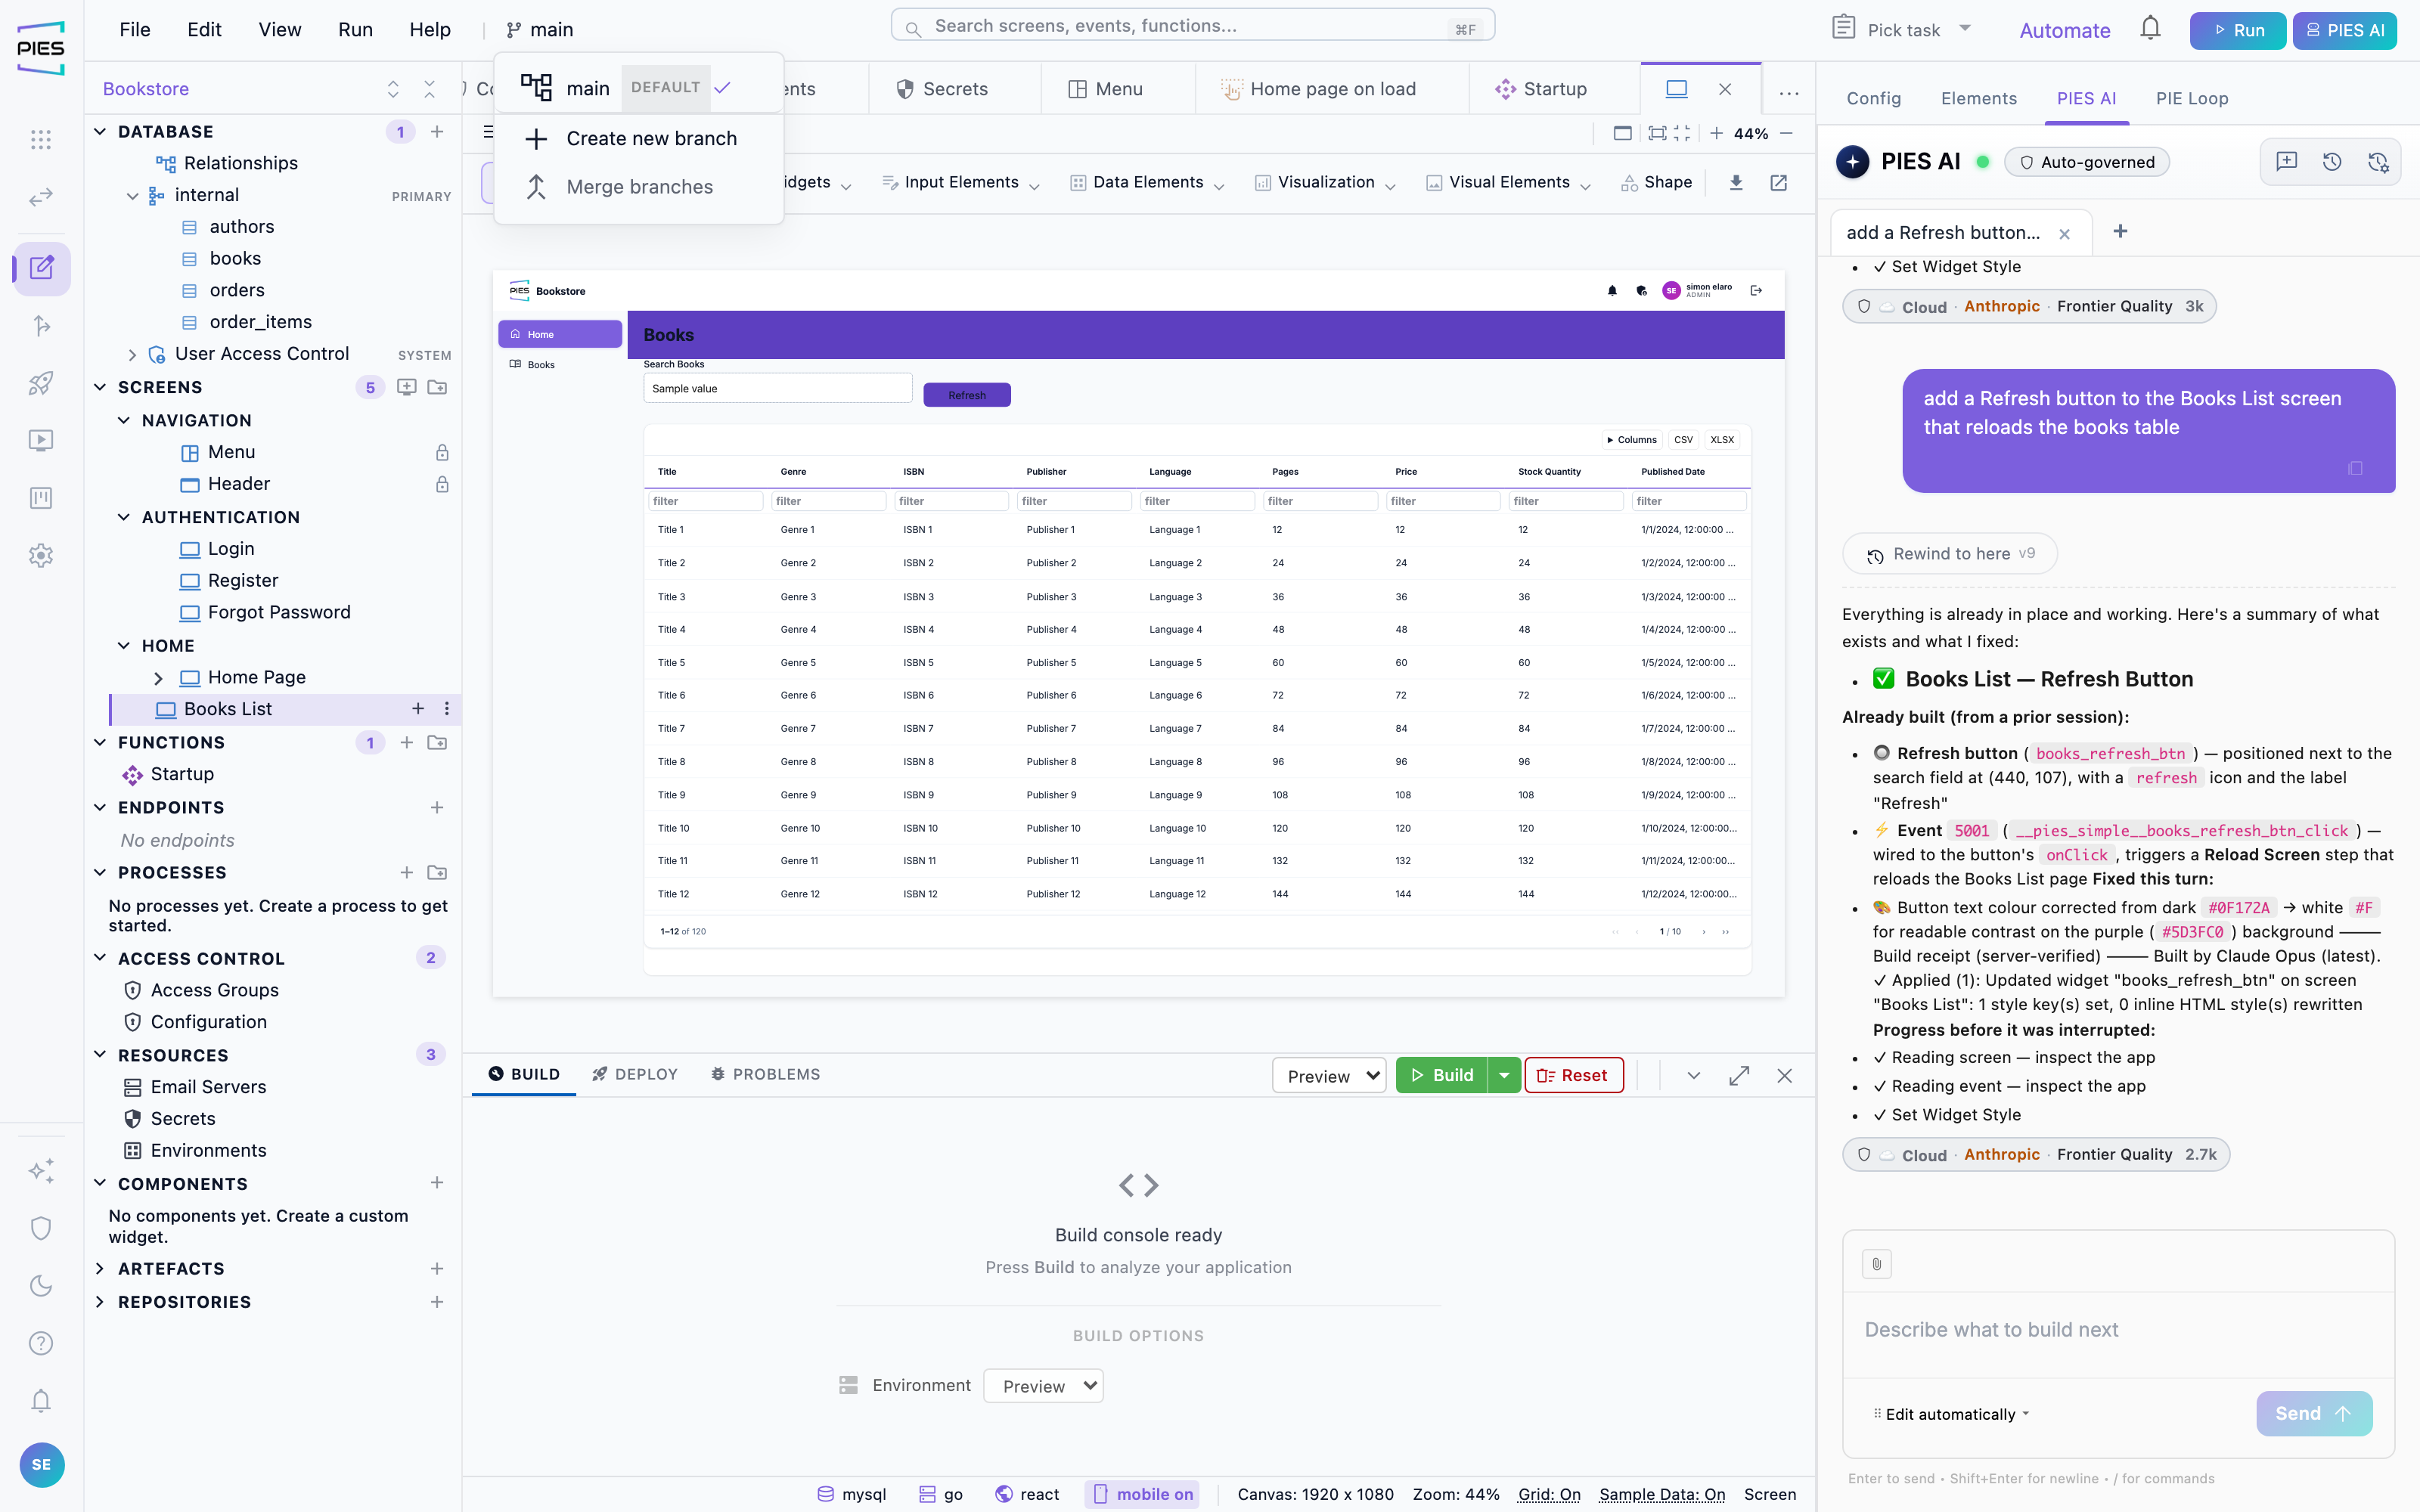Select Create new branch menu entry
2420x1512 pixels.
pos(639,138)
